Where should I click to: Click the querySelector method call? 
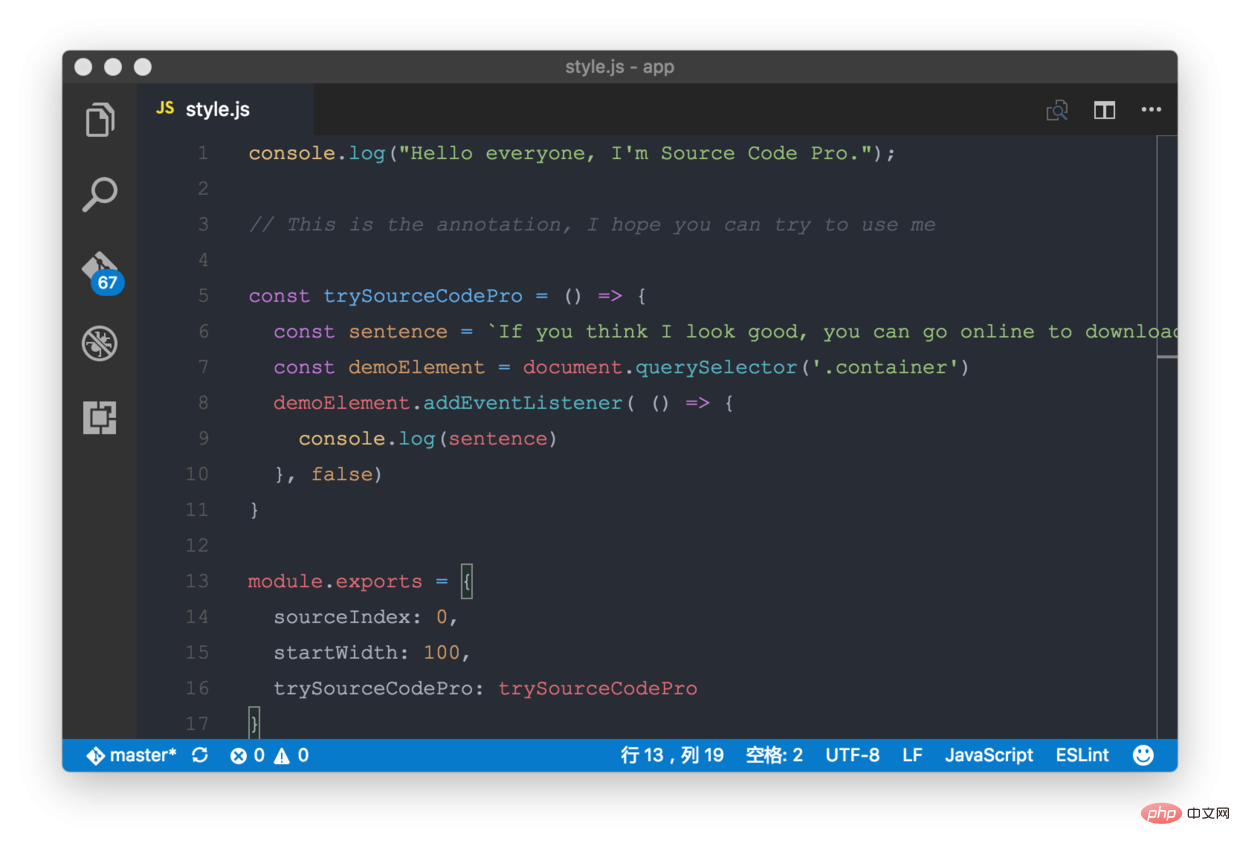coord(717,367)
